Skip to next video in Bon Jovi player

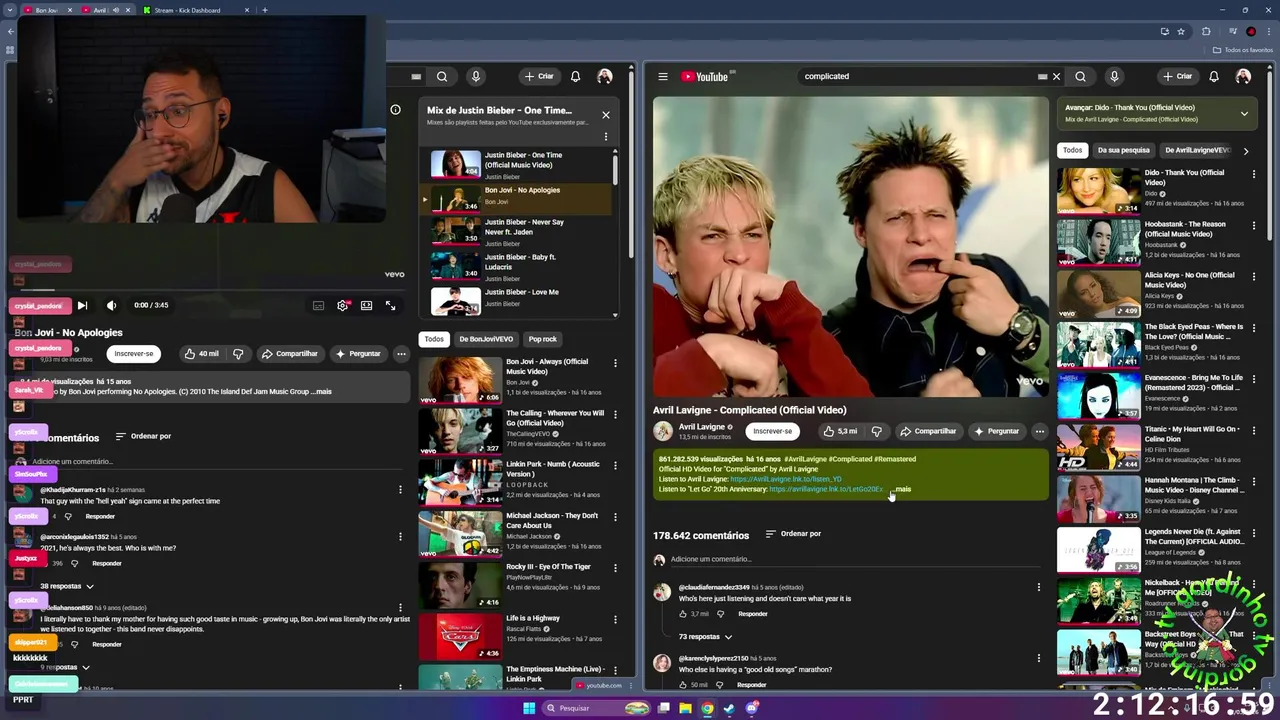coord(82,306)
